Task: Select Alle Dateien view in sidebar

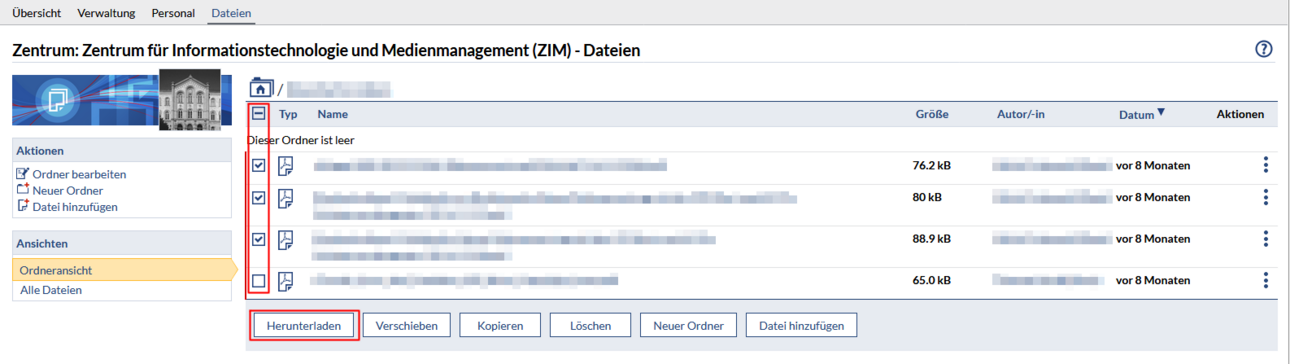Action: tap(51, 290)
